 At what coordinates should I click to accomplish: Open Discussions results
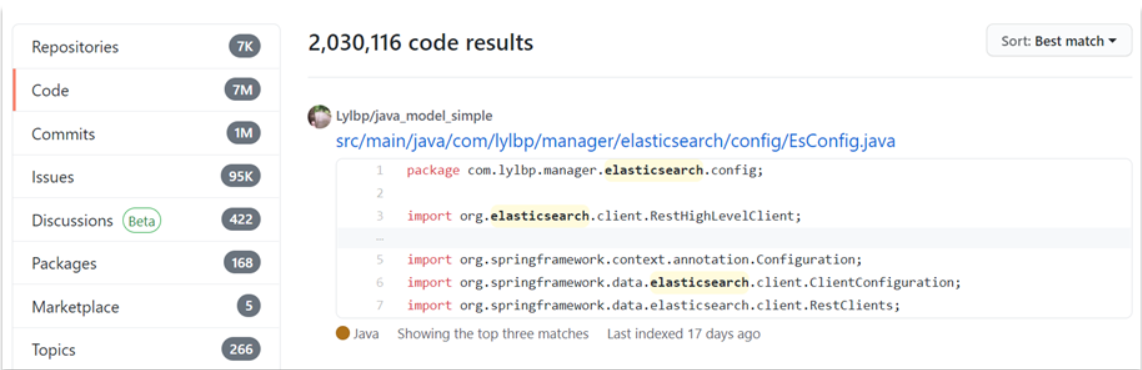(146, 220)
